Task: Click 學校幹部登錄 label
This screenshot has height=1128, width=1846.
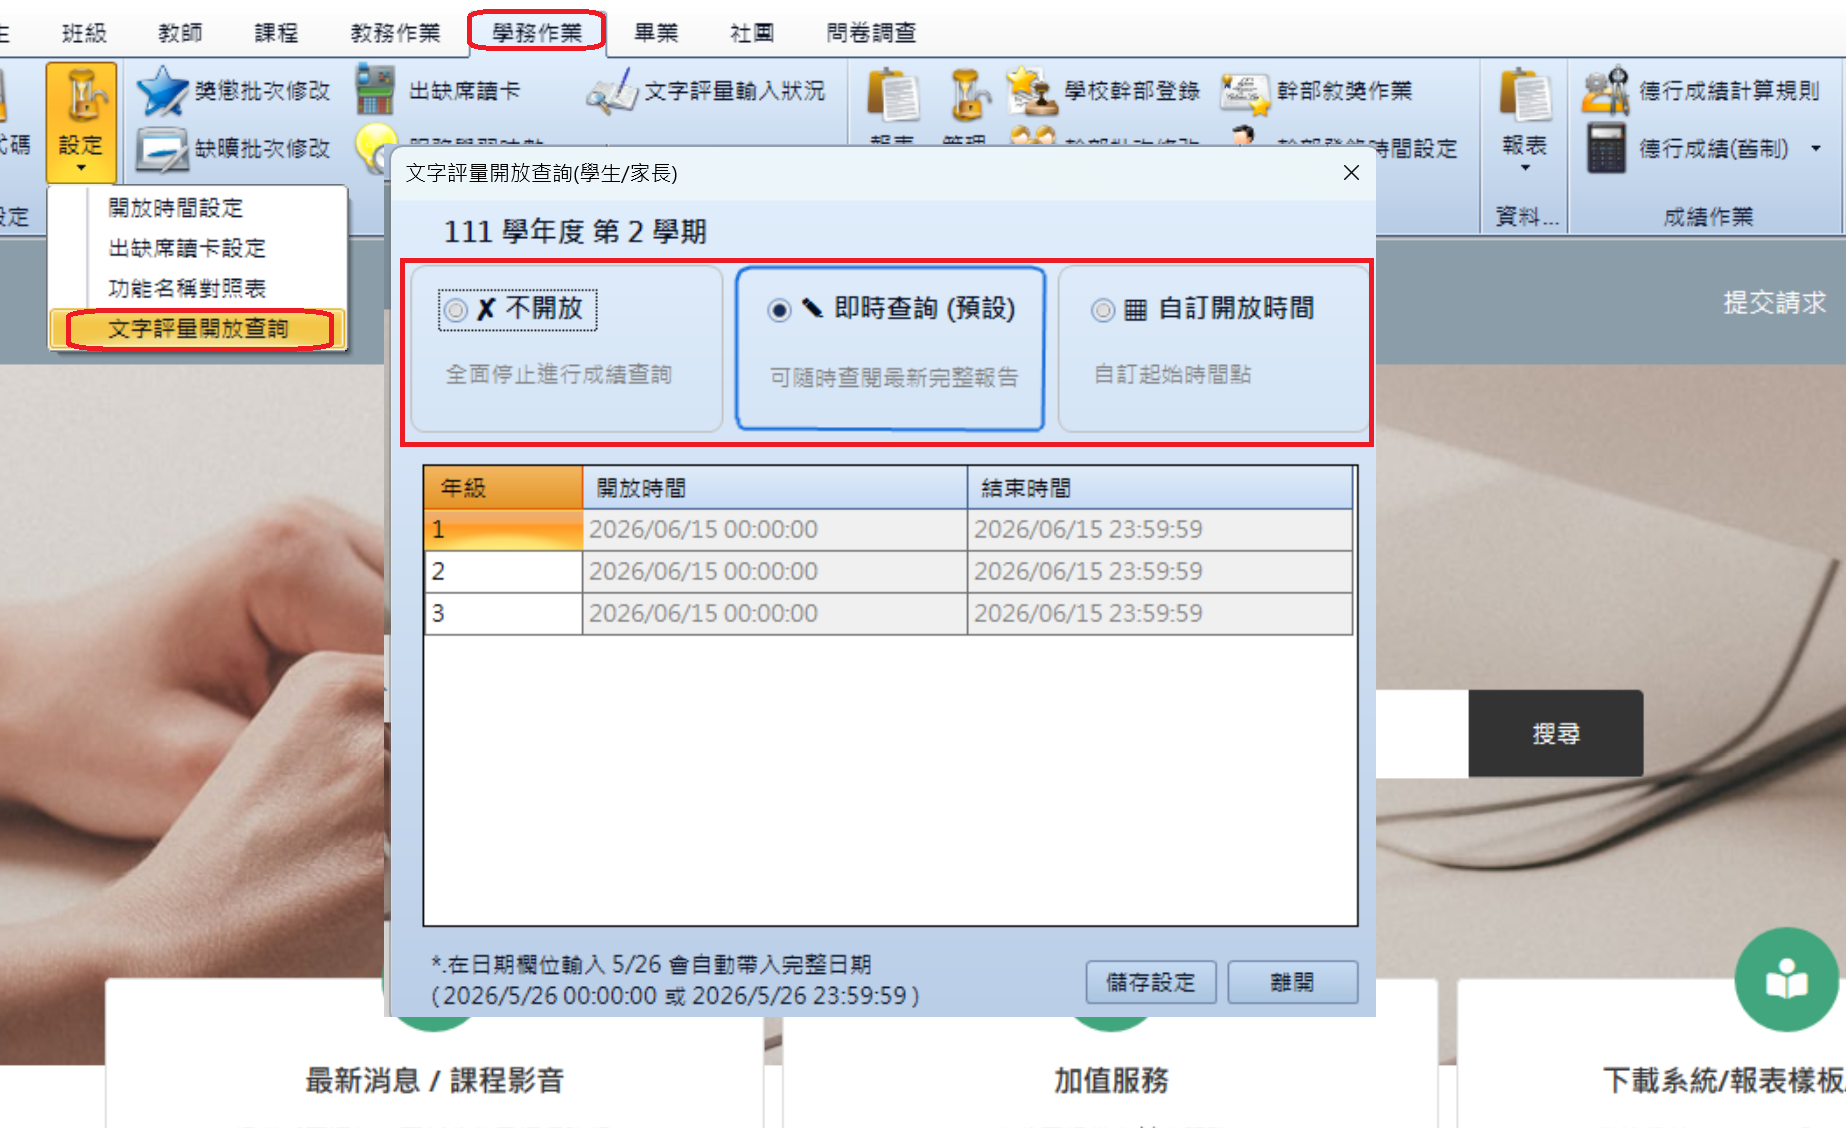Action: (1132, 91)
